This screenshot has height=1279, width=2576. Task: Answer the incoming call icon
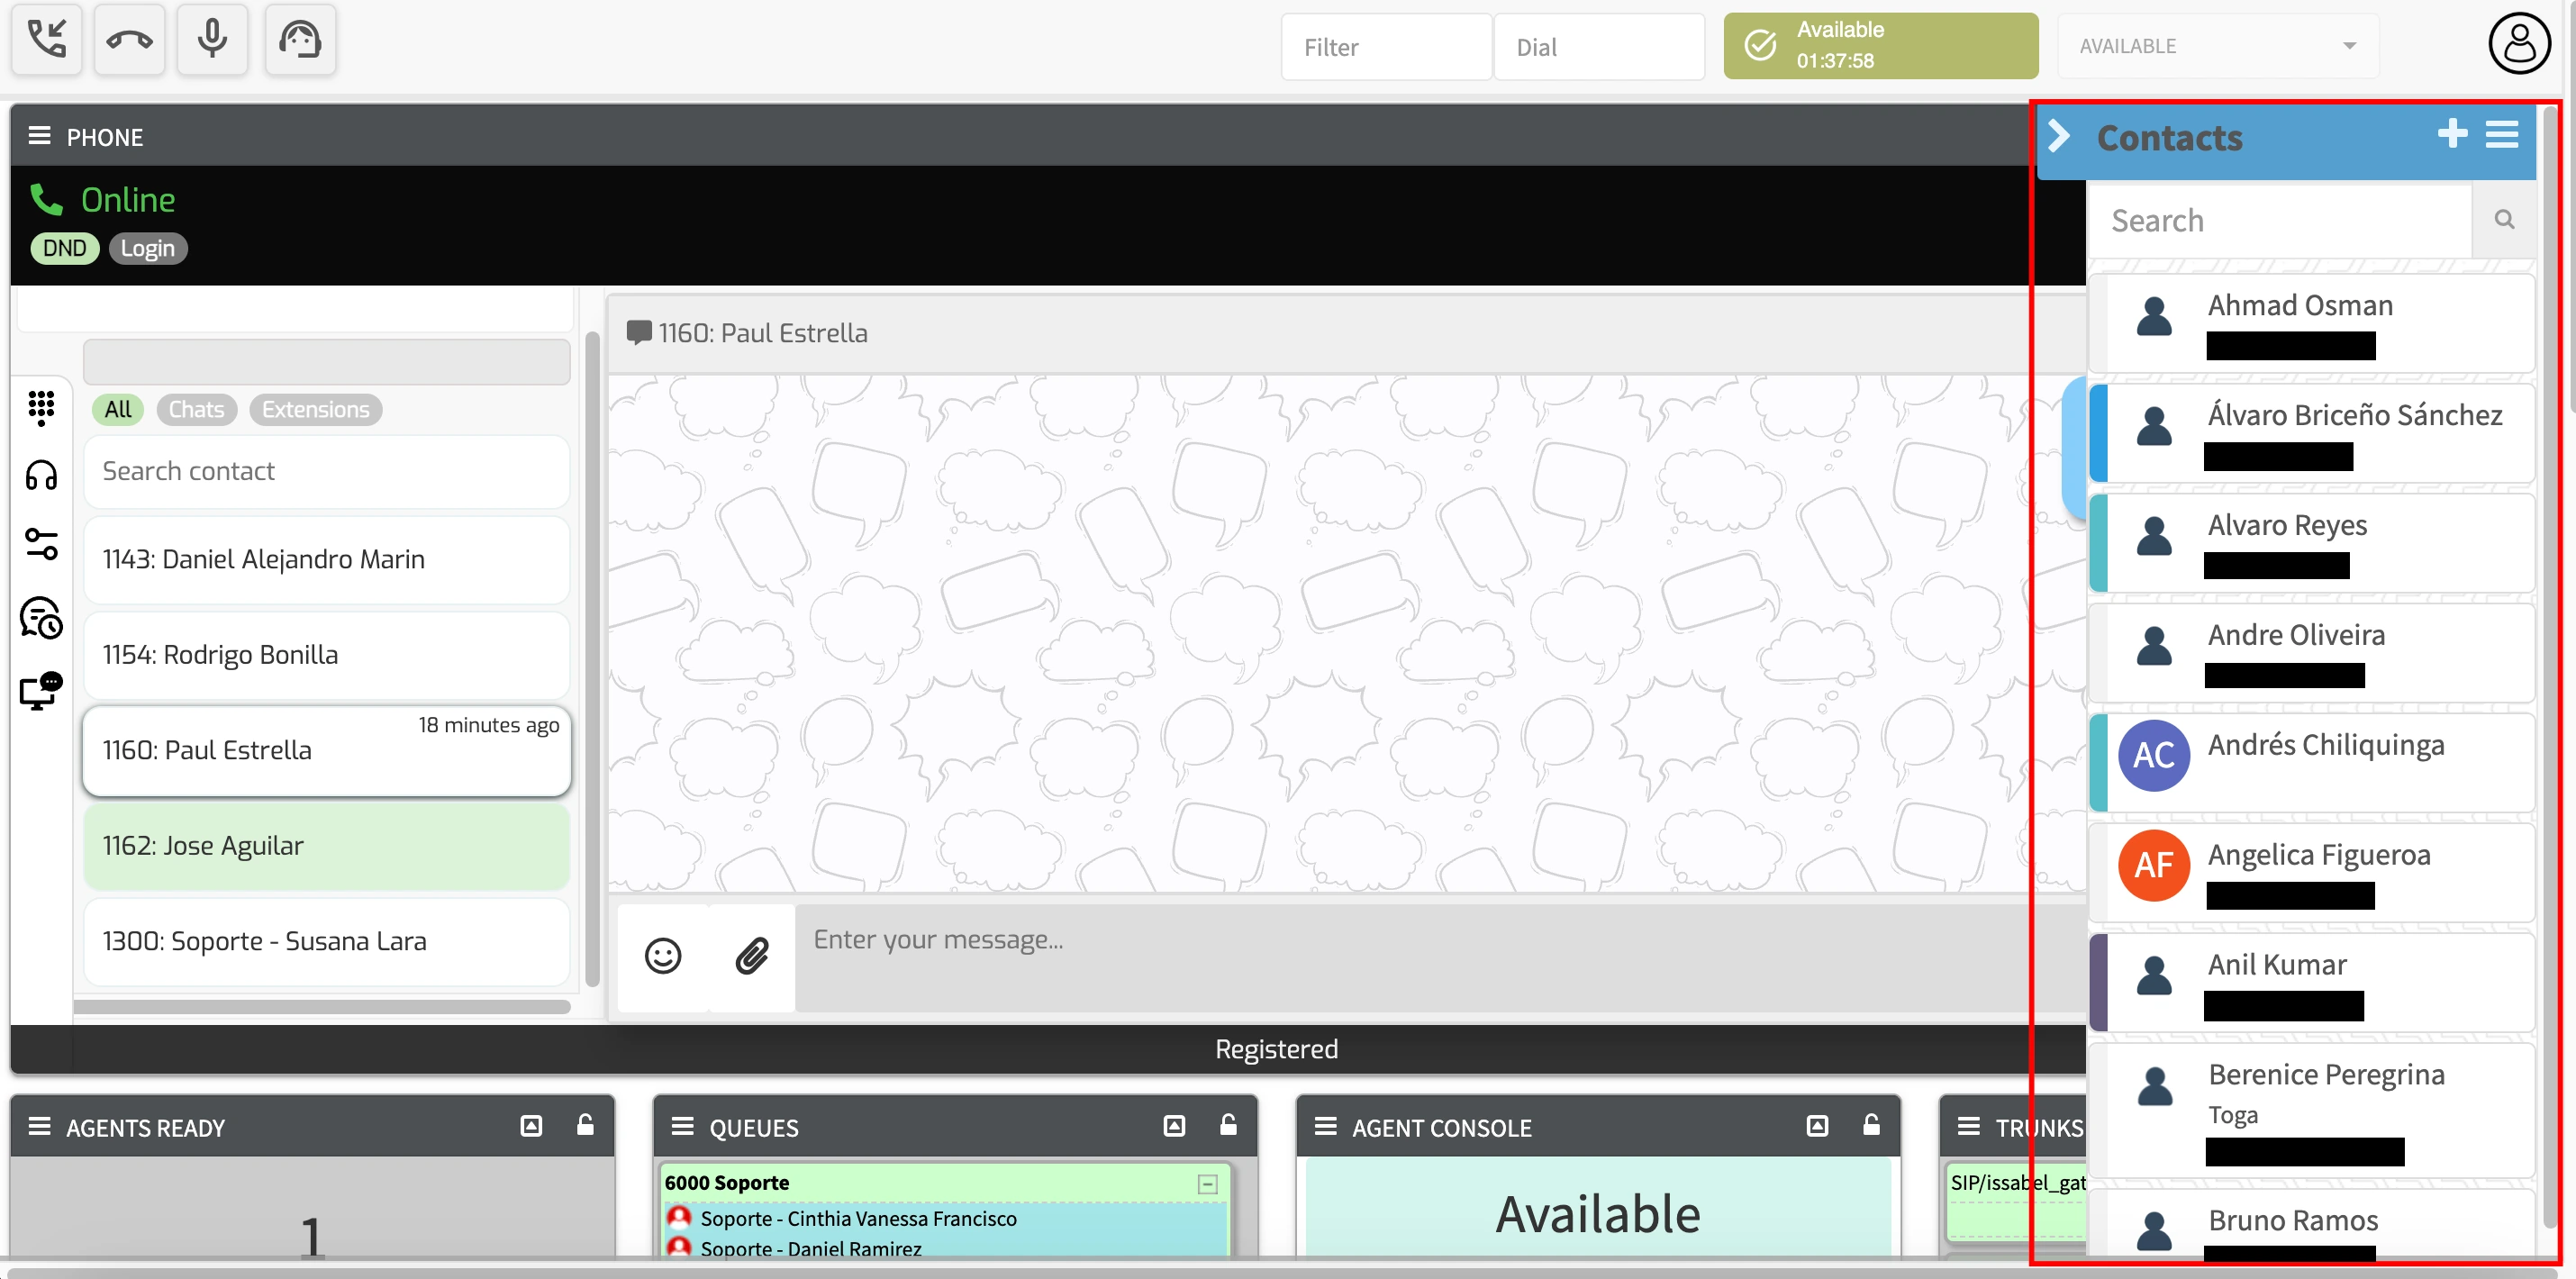[46, 40]
